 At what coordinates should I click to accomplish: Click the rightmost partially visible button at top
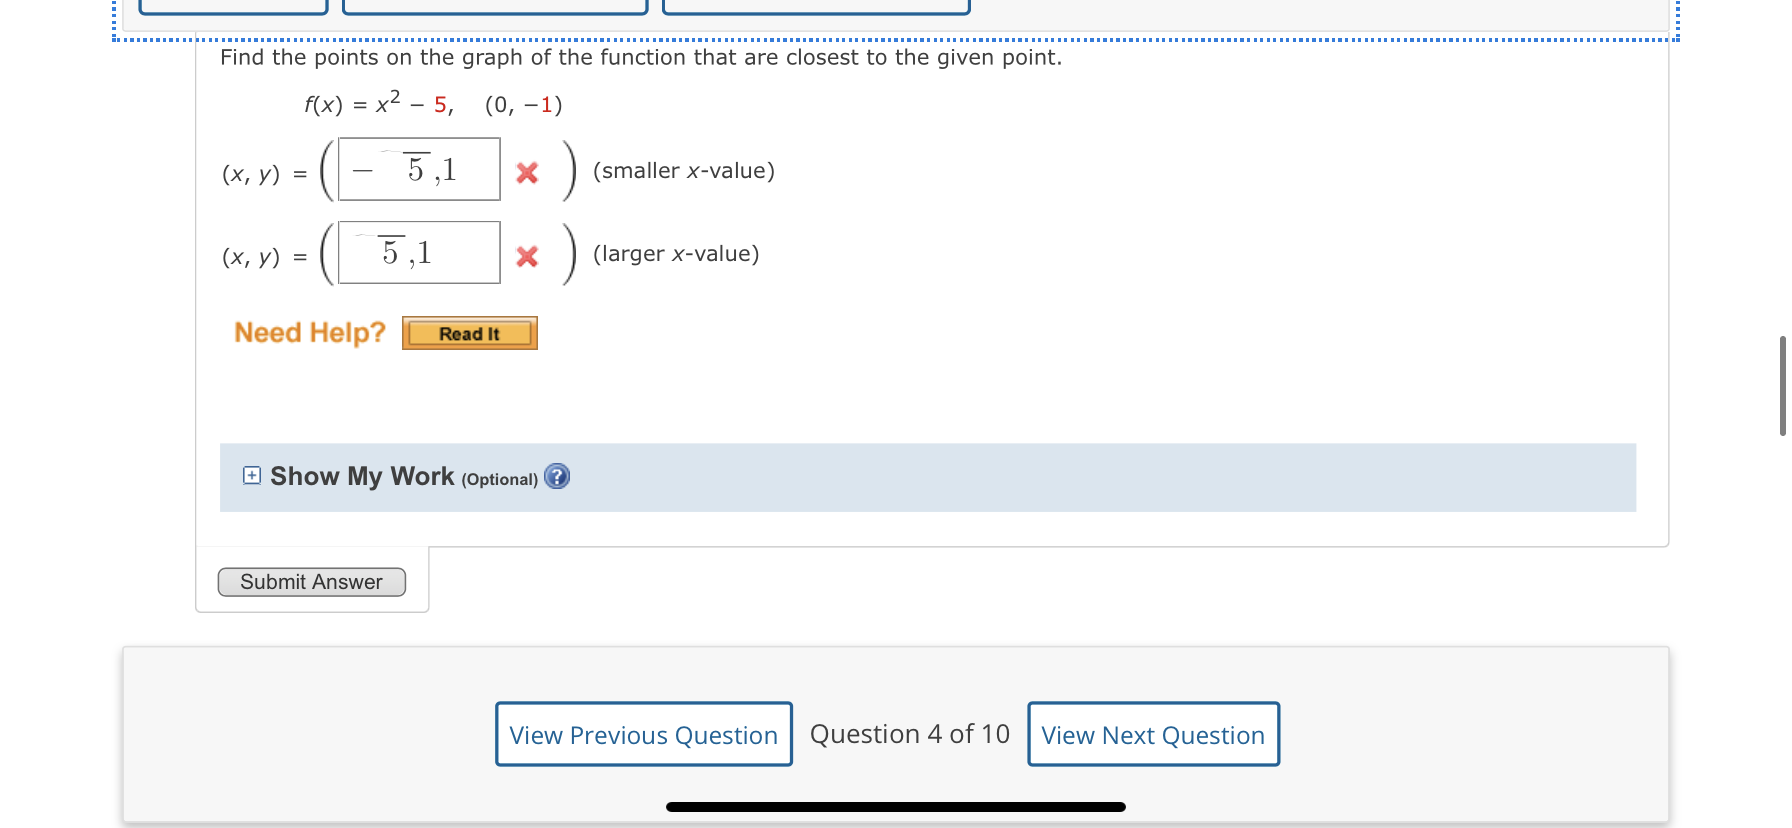click(x=815, y=7)
